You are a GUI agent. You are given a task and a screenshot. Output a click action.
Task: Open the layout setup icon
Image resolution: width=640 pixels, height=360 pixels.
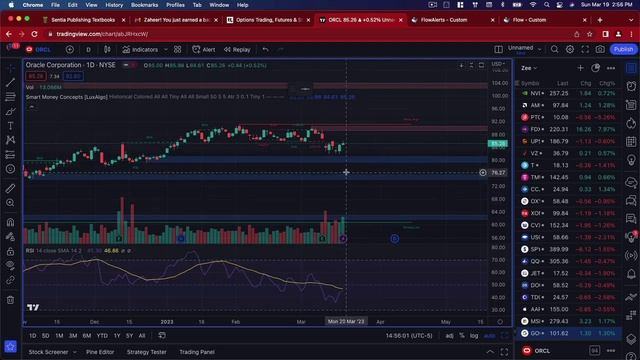498,49
